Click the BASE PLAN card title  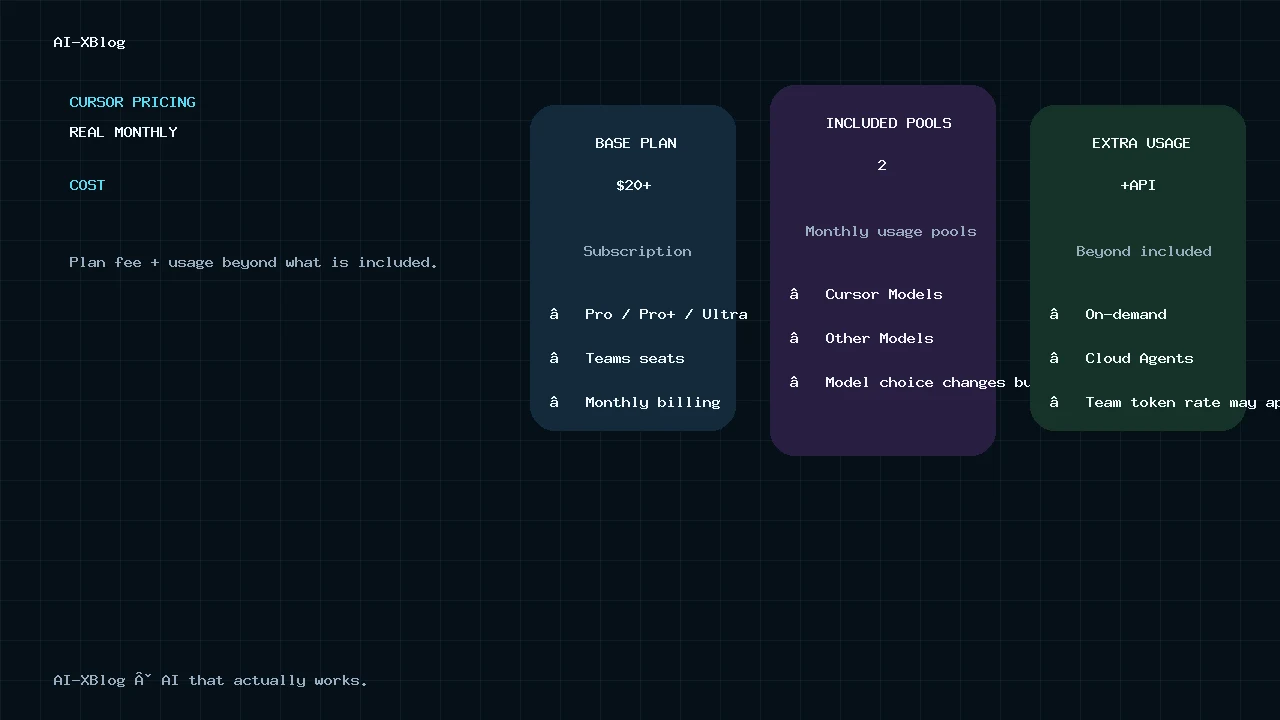(x=636, y=143)
